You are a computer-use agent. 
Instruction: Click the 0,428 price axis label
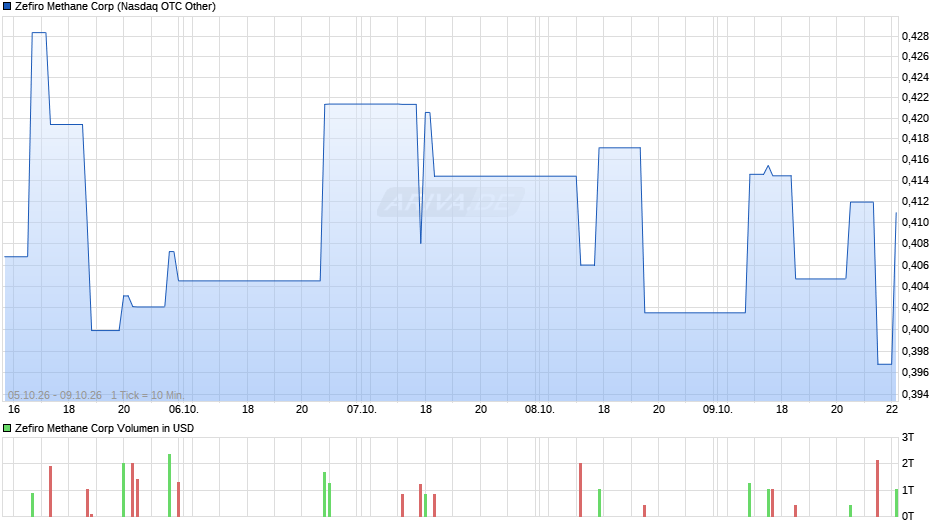point(915,37)
